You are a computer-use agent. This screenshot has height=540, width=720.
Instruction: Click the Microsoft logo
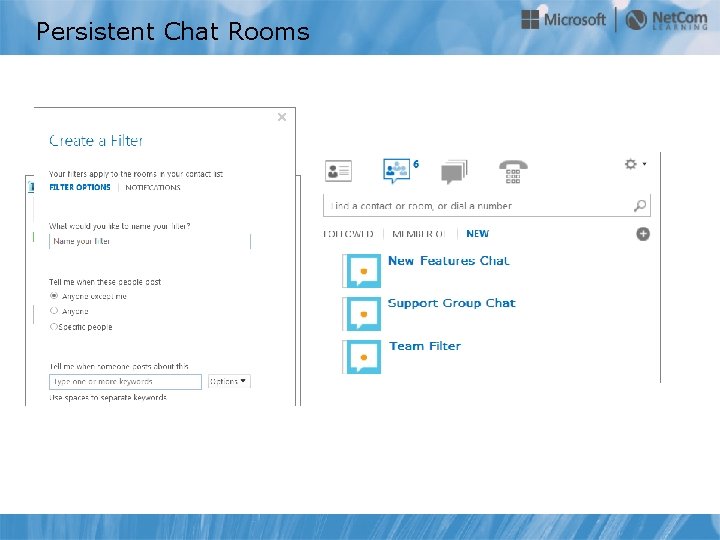pos(563,20)
